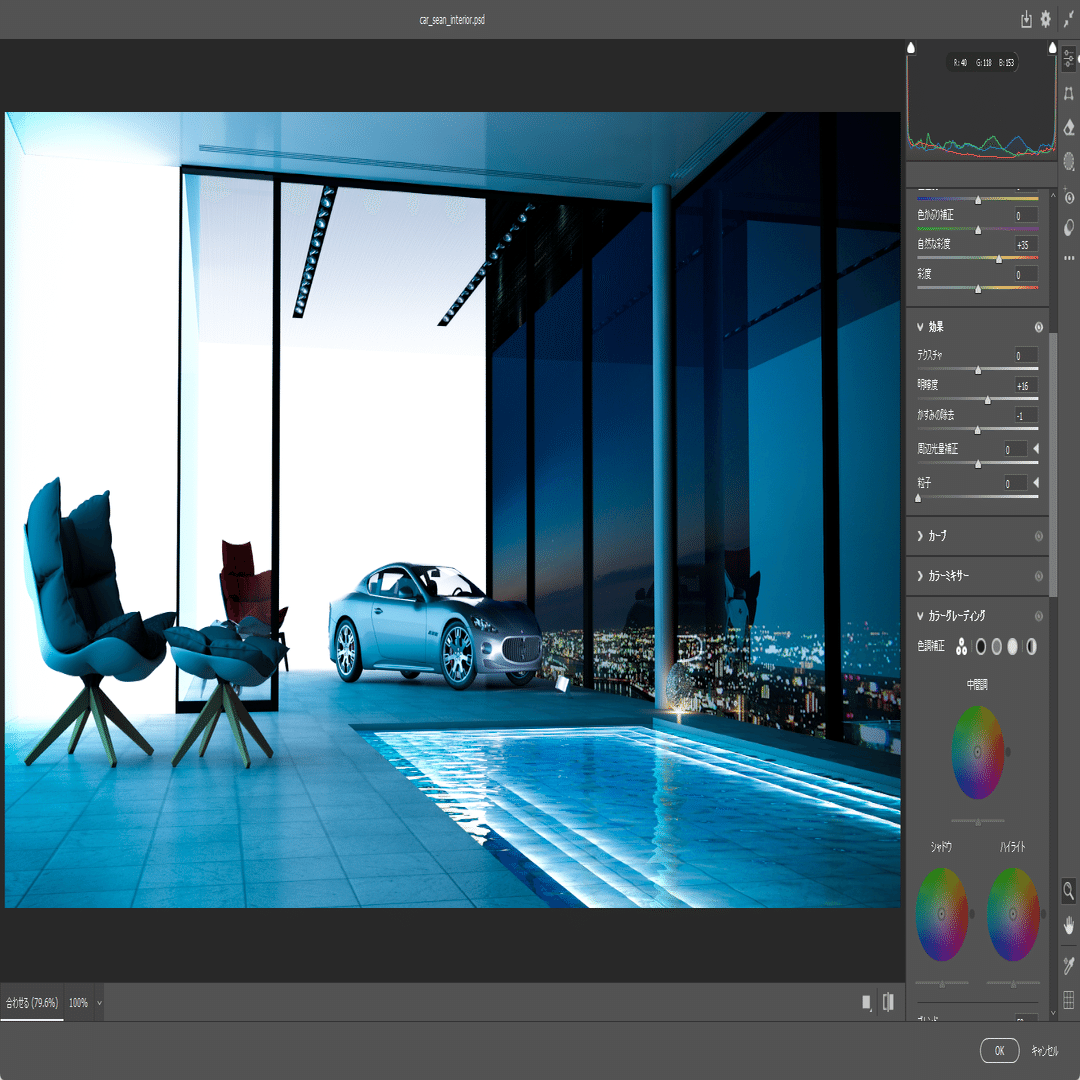
Task: Click the 粒子 slider handle
Action: point(917,497)
